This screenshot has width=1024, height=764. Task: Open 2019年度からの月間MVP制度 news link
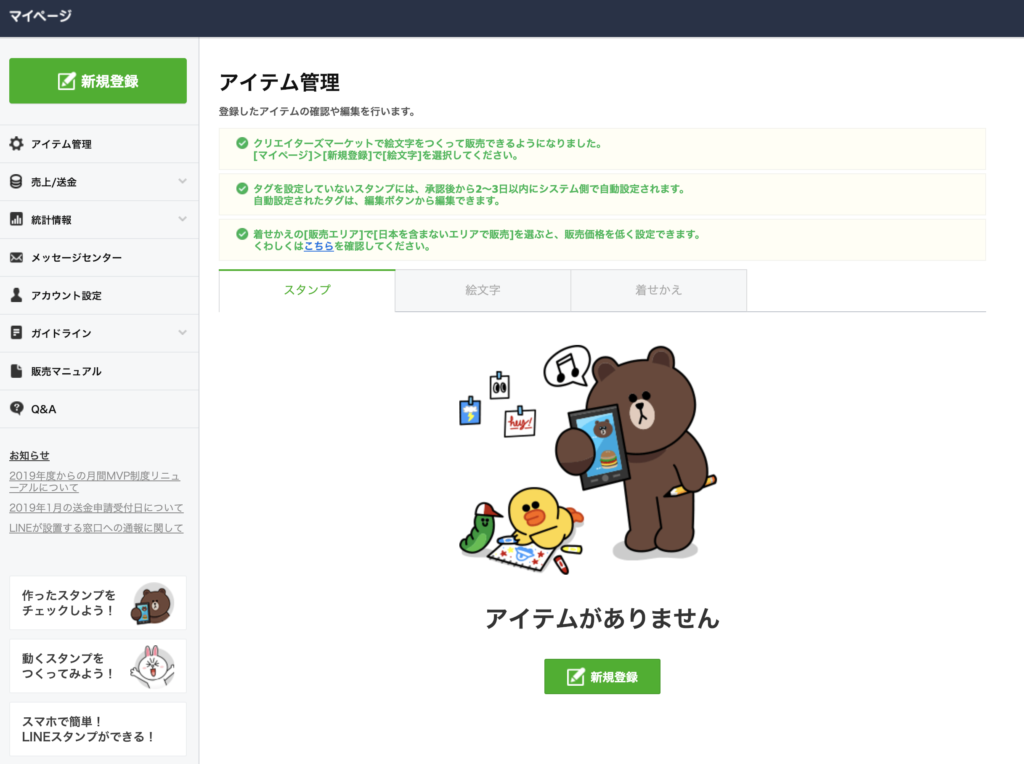[x=95, y=481]
